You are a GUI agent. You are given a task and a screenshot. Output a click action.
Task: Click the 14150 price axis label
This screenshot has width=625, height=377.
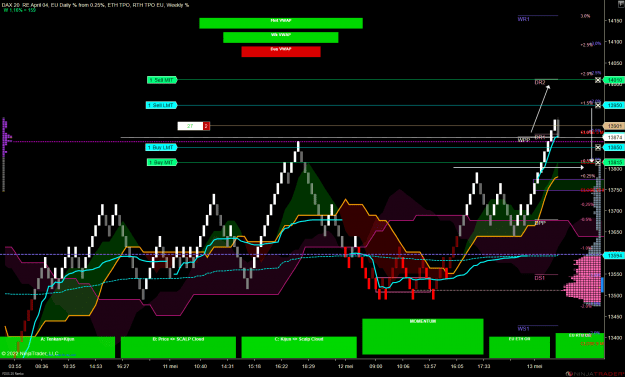click(x=615, y=21)
